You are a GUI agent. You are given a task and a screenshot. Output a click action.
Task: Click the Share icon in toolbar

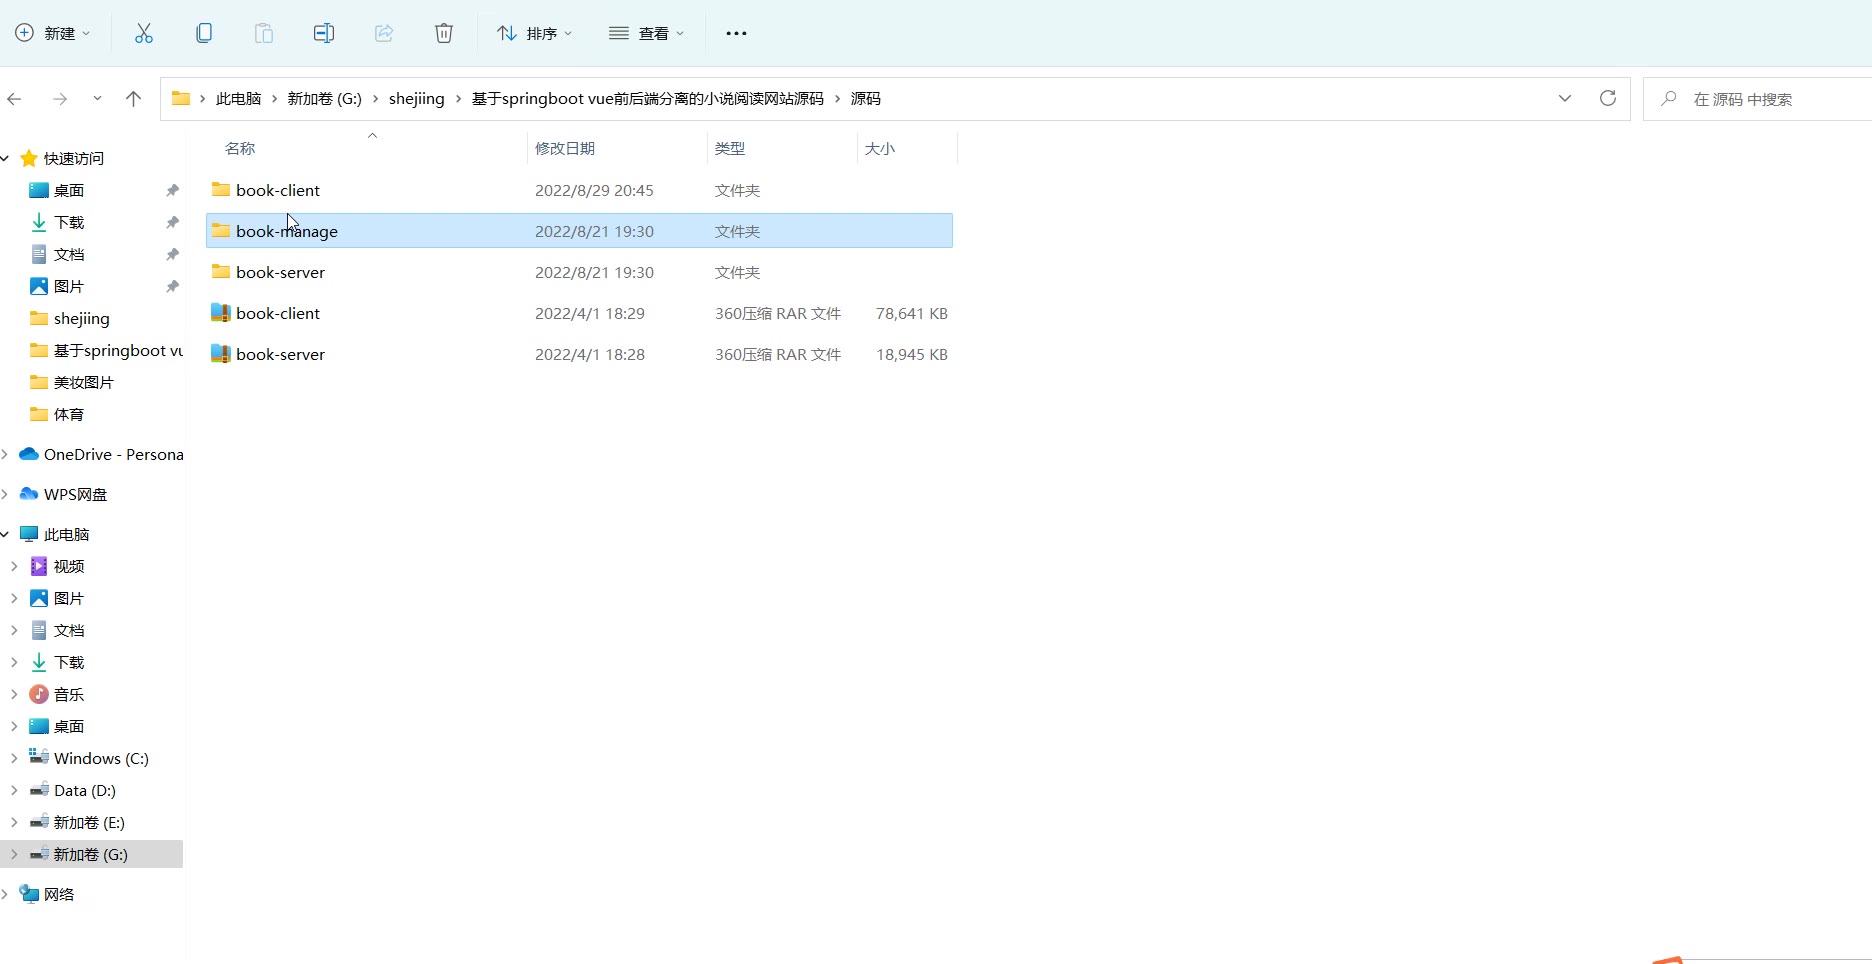[x=384, y=33]
